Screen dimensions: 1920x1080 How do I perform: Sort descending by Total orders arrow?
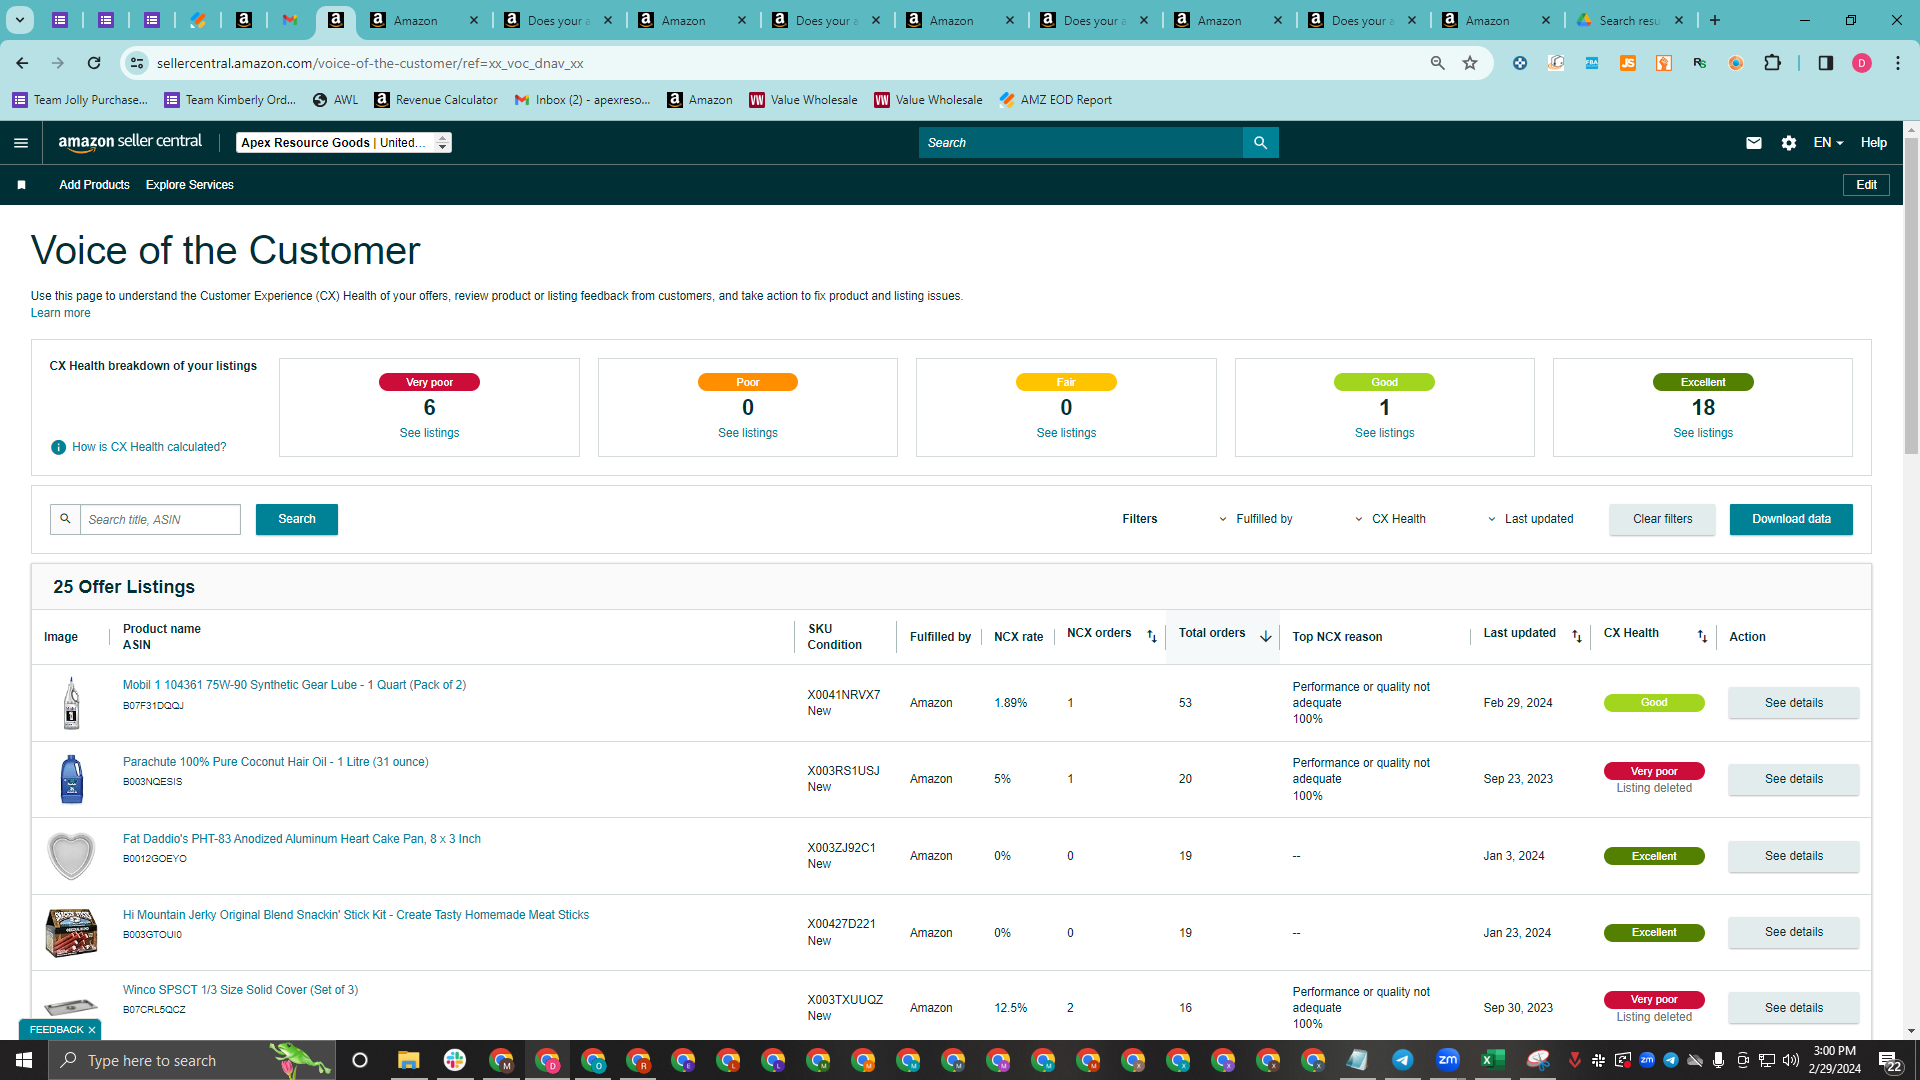point(1265,636)
